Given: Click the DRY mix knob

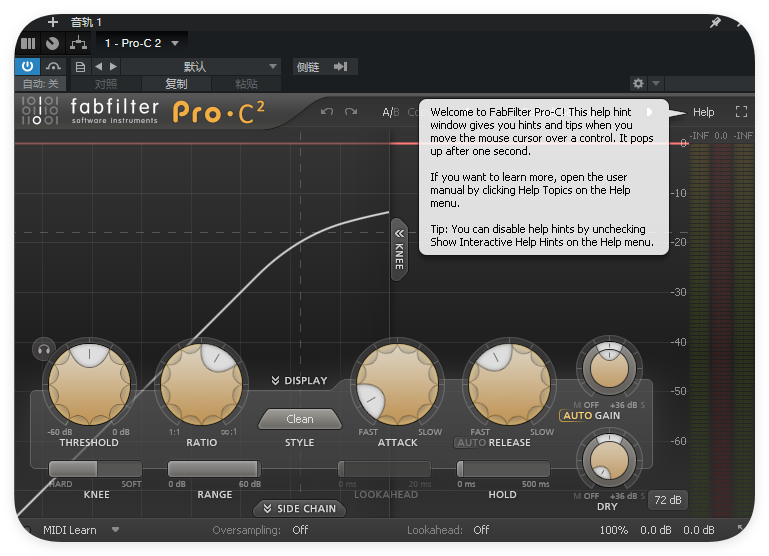Looking at the screenshot, I should point(609,460).
